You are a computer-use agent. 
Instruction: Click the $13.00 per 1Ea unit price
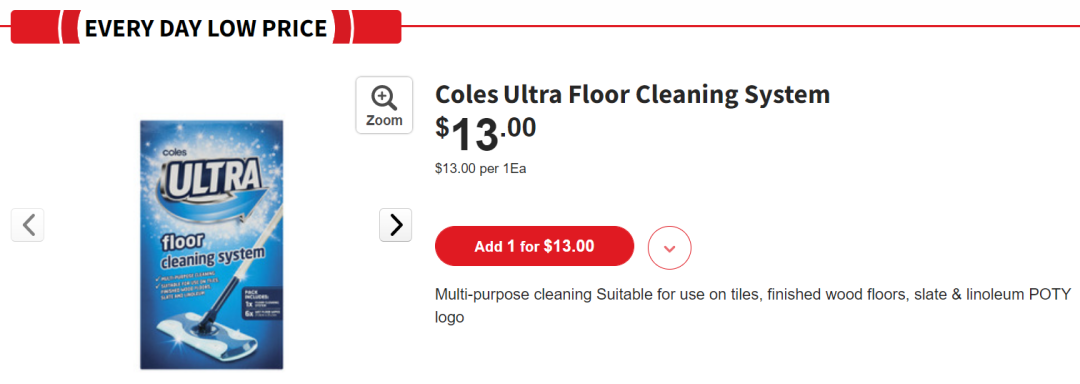click(x=480, y=169)
